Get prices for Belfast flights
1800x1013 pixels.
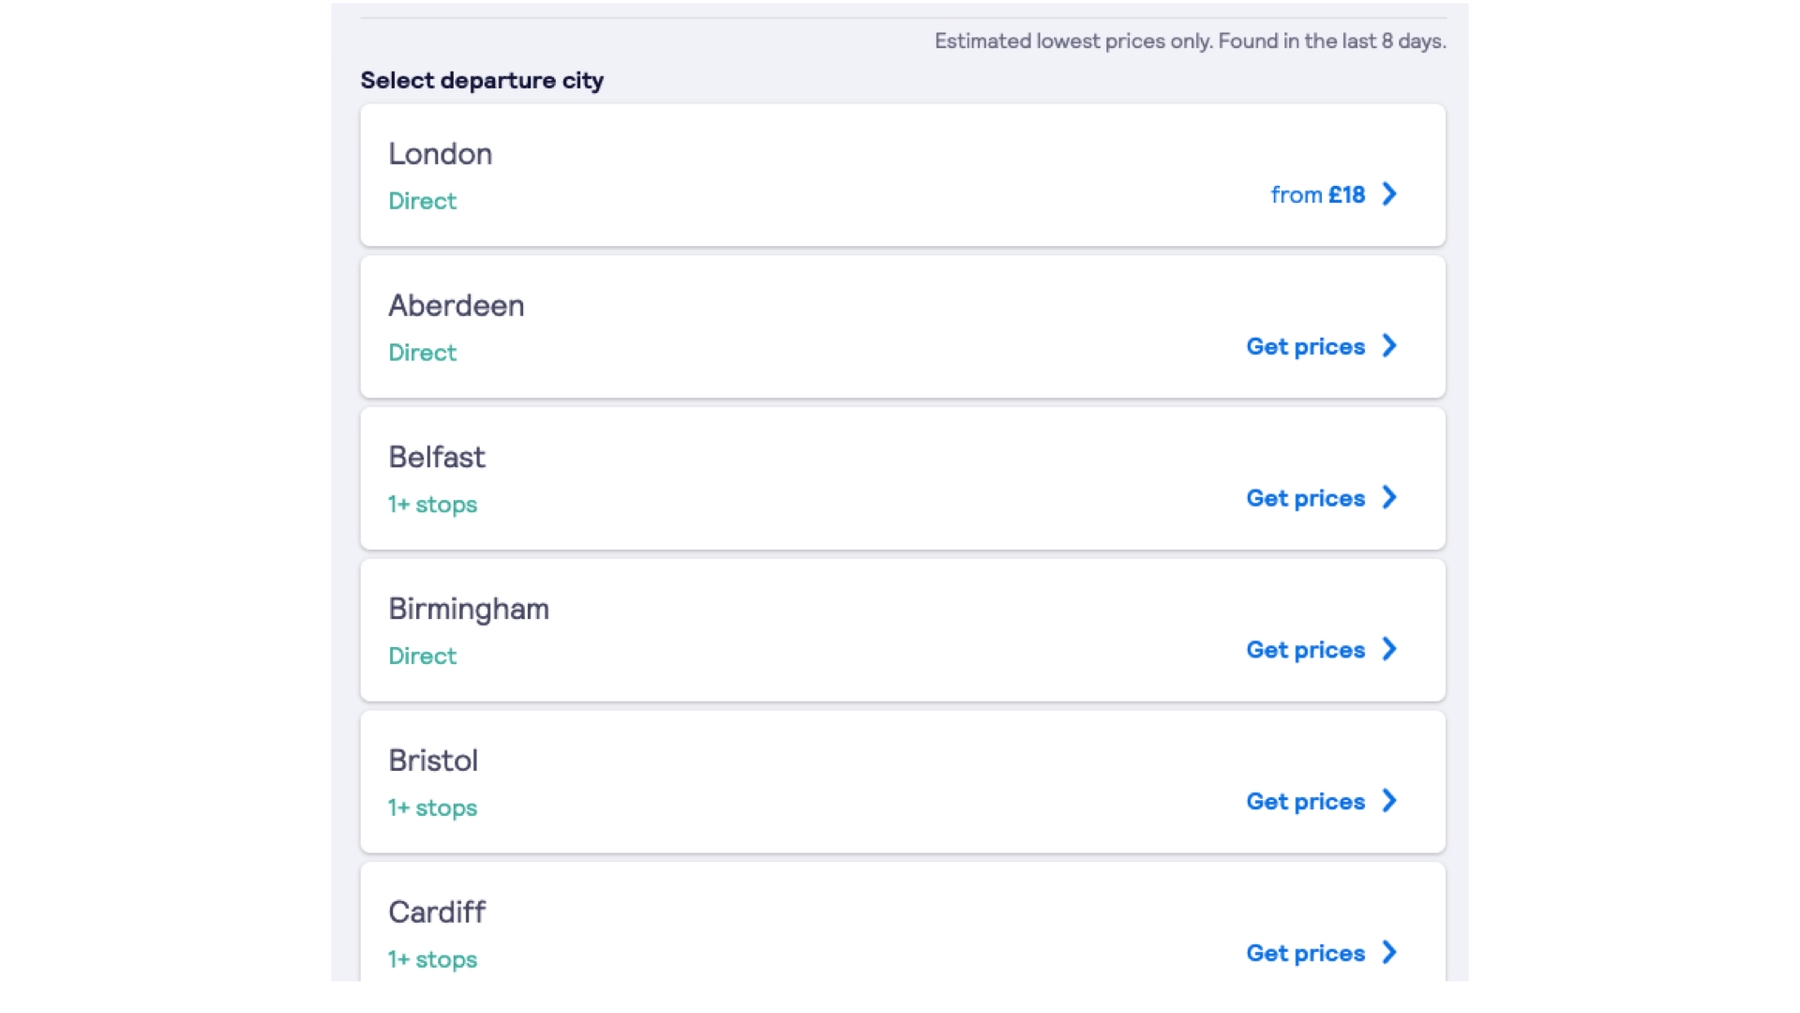pyautogui.click(x=1305, y=498)
